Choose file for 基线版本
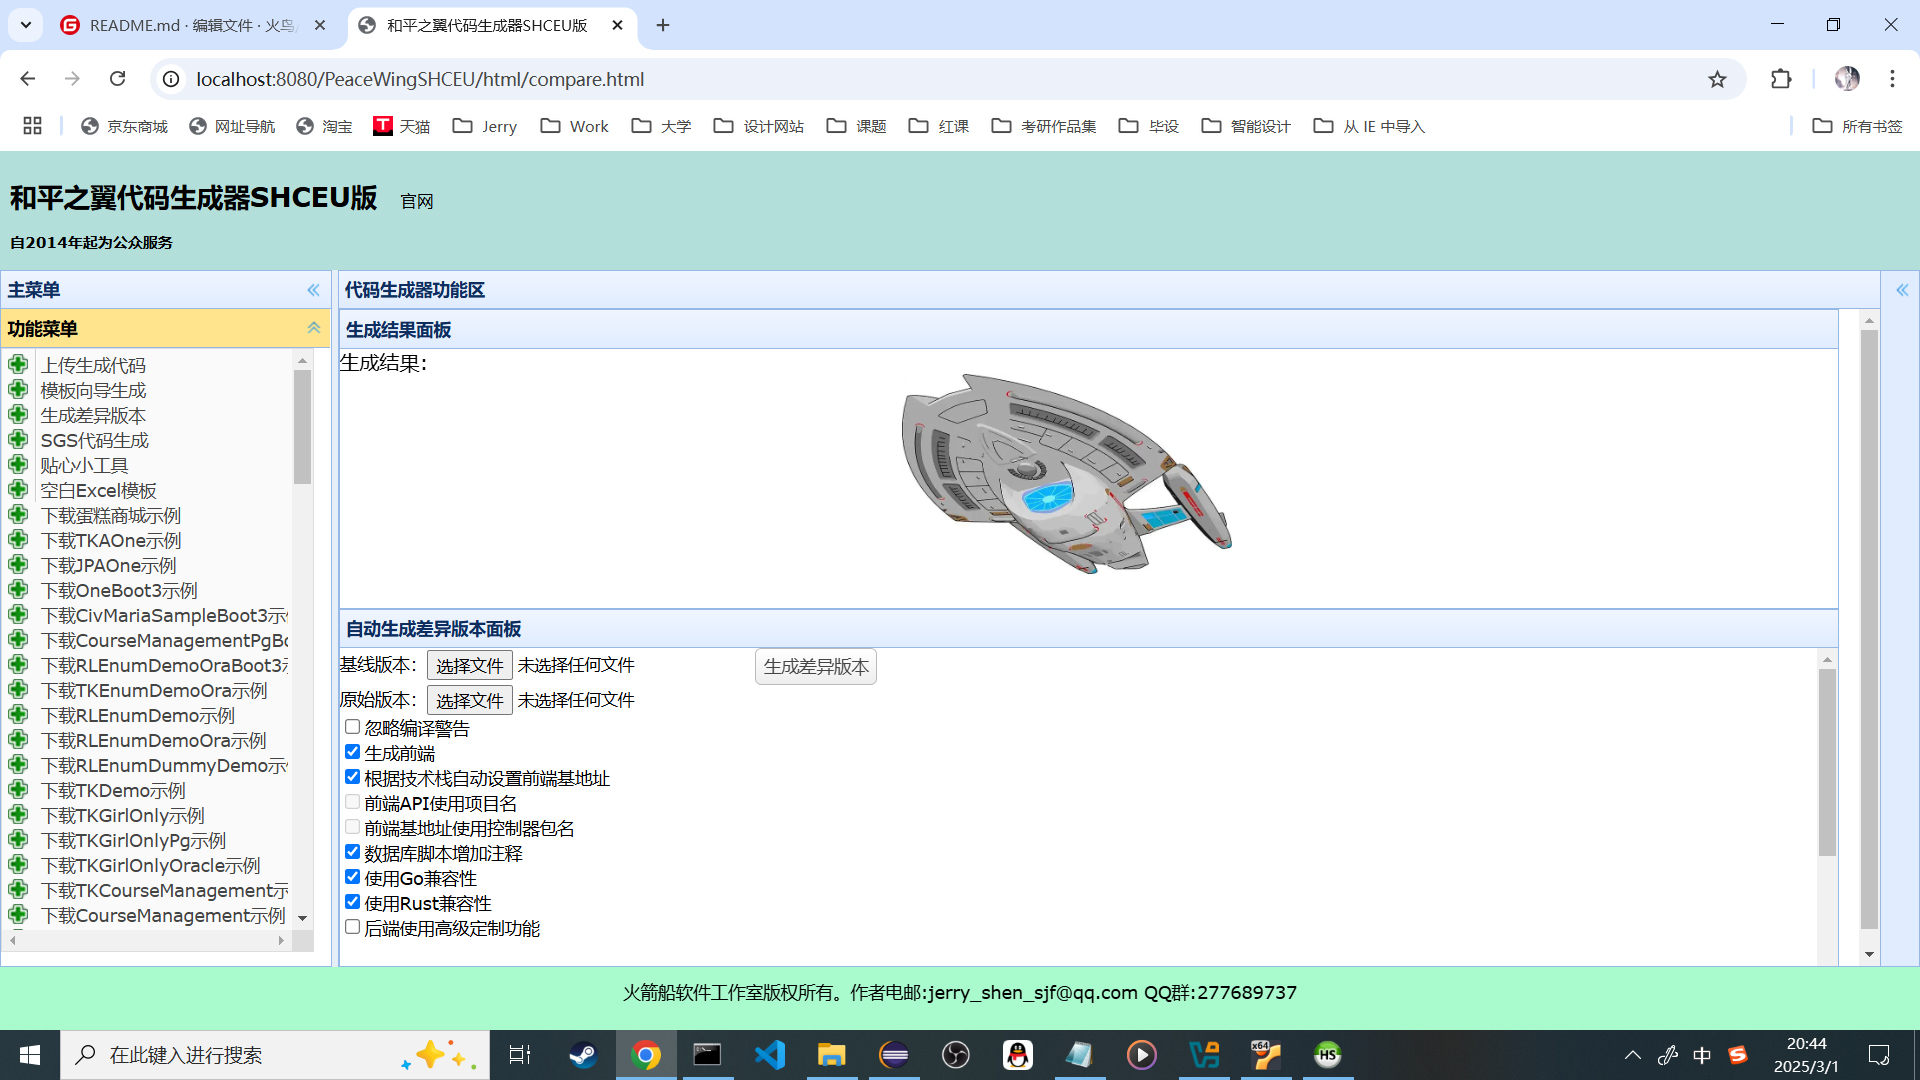Screen dimensions: 1920x1080 (x=469, y=666)
